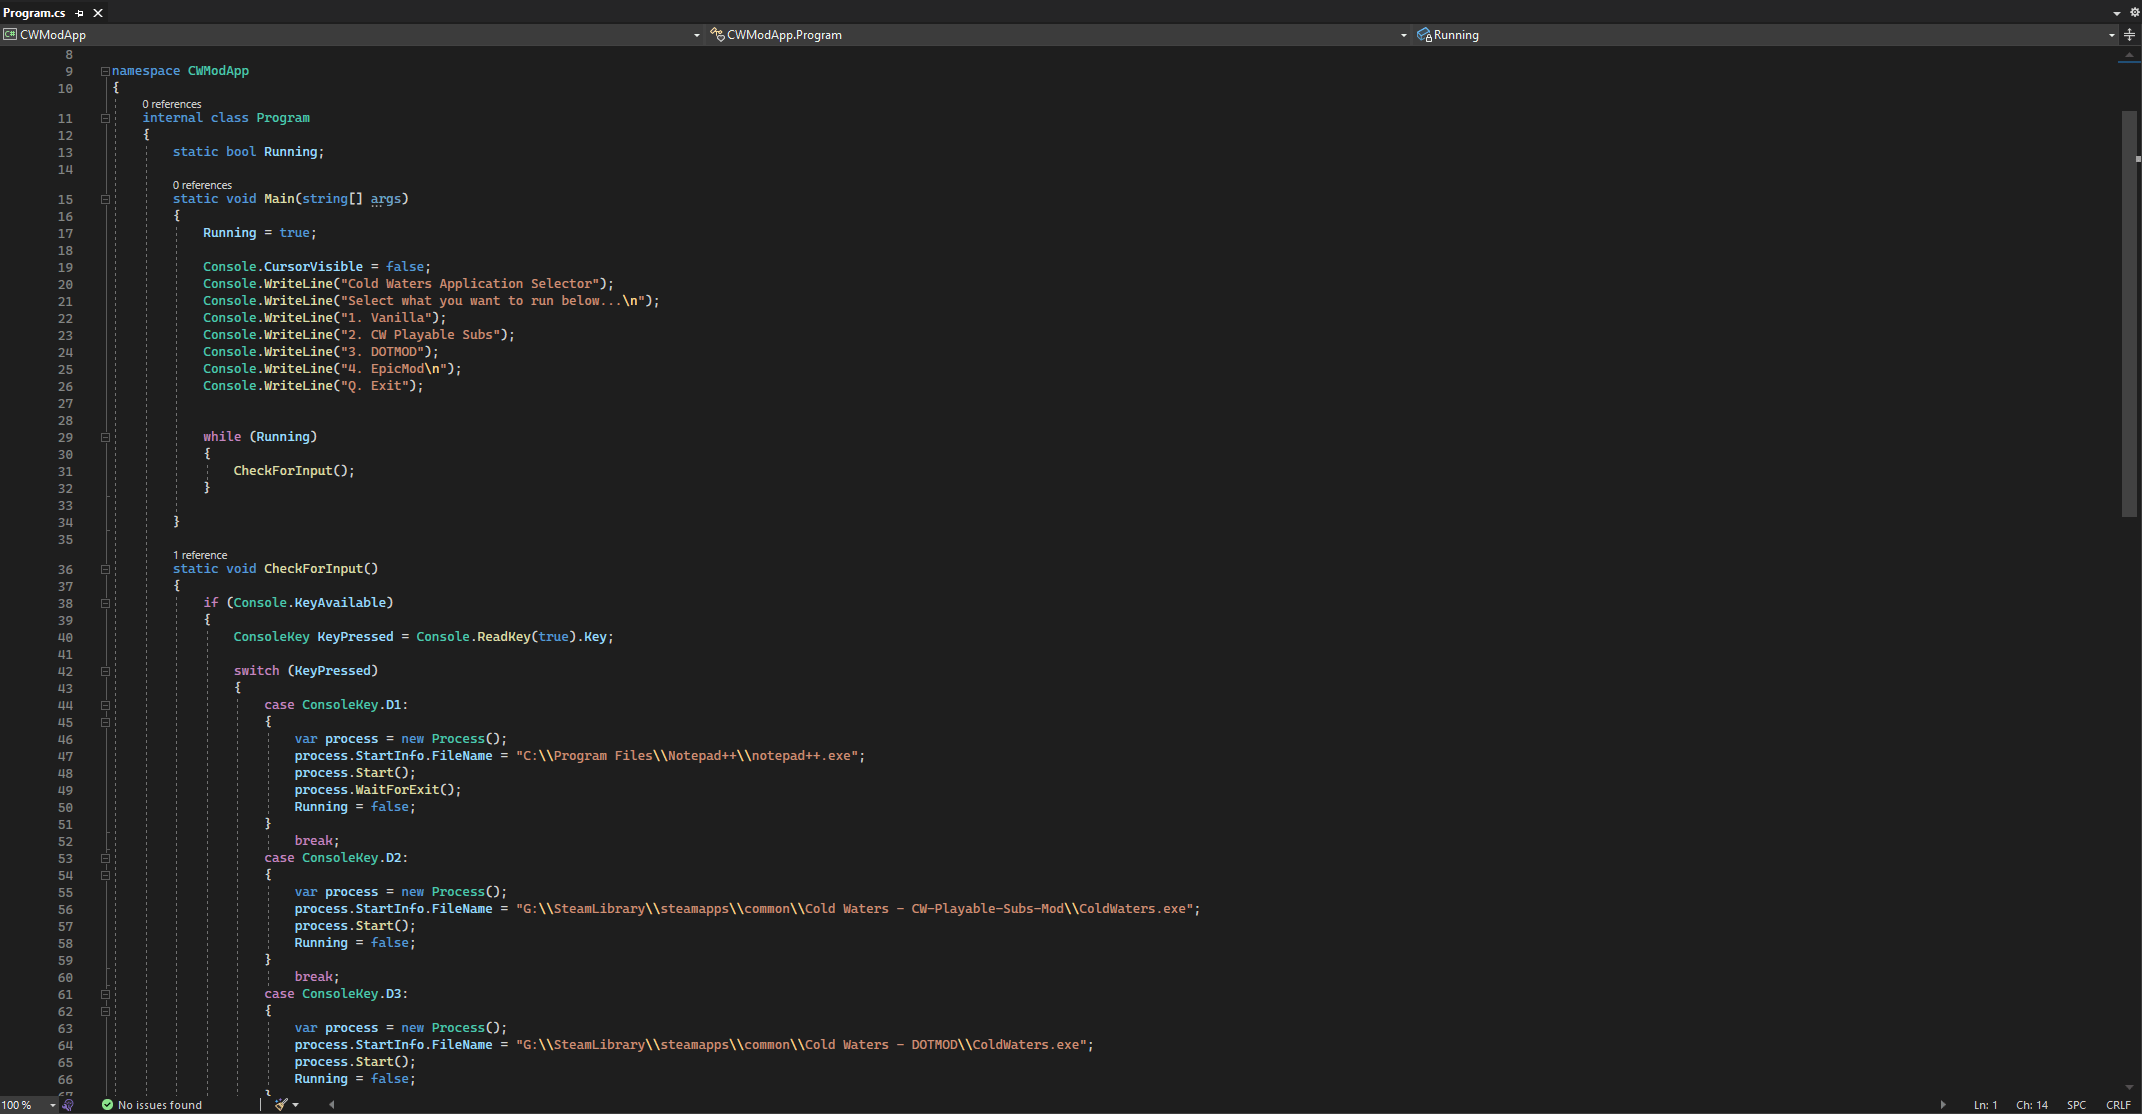Click vertical scrollbar down arrow
Image resolution: width=2142 pixels, height=1114 pixels.
click(x=2129, y=1087)
